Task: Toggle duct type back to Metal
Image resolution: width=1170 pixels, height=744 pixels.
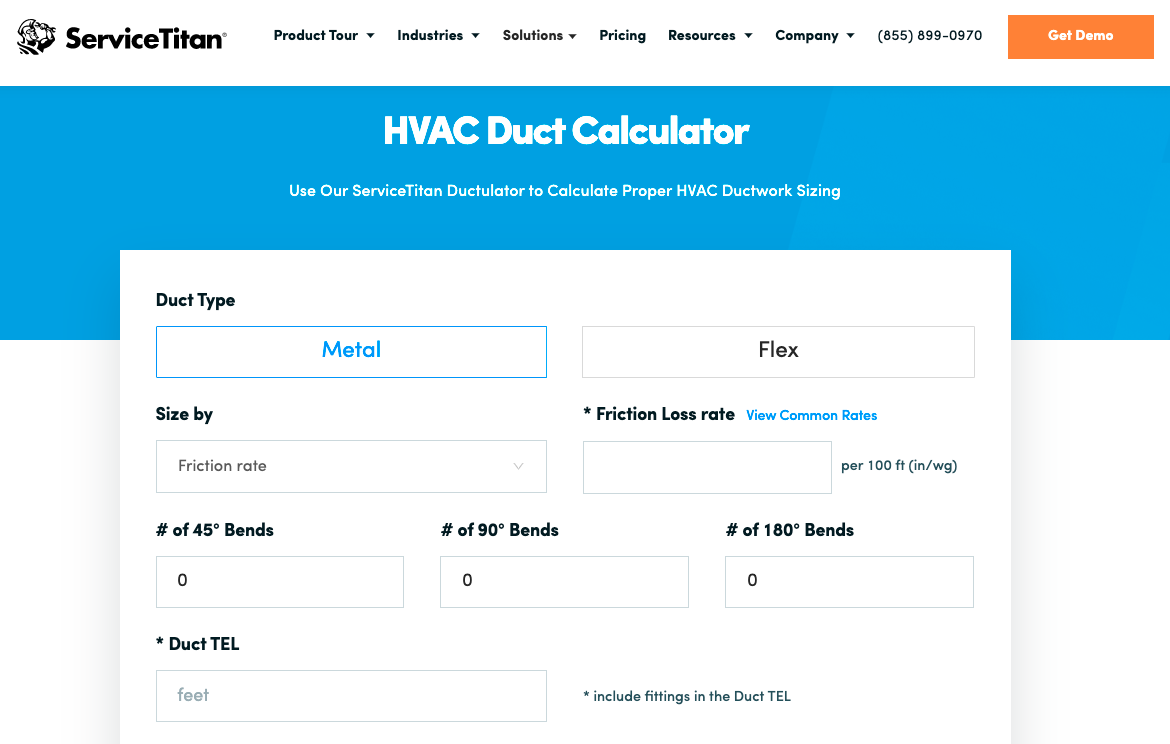Action: [x=351, y=351]
